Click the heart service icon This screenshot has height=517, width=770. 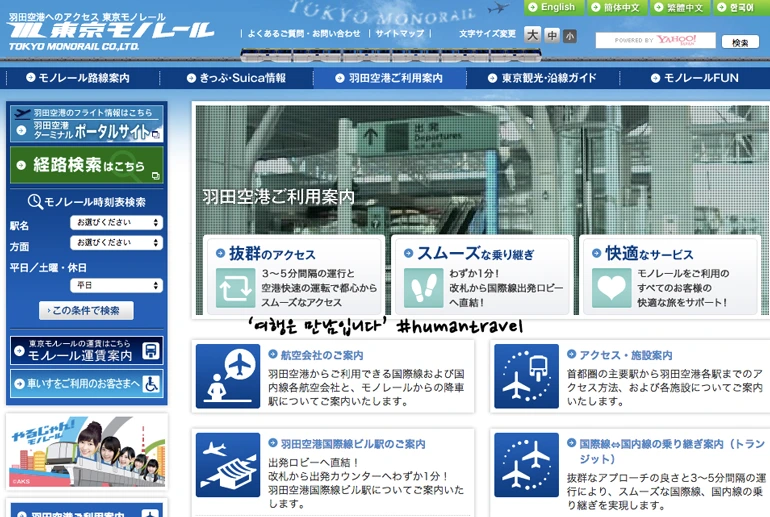coord(611,288)
